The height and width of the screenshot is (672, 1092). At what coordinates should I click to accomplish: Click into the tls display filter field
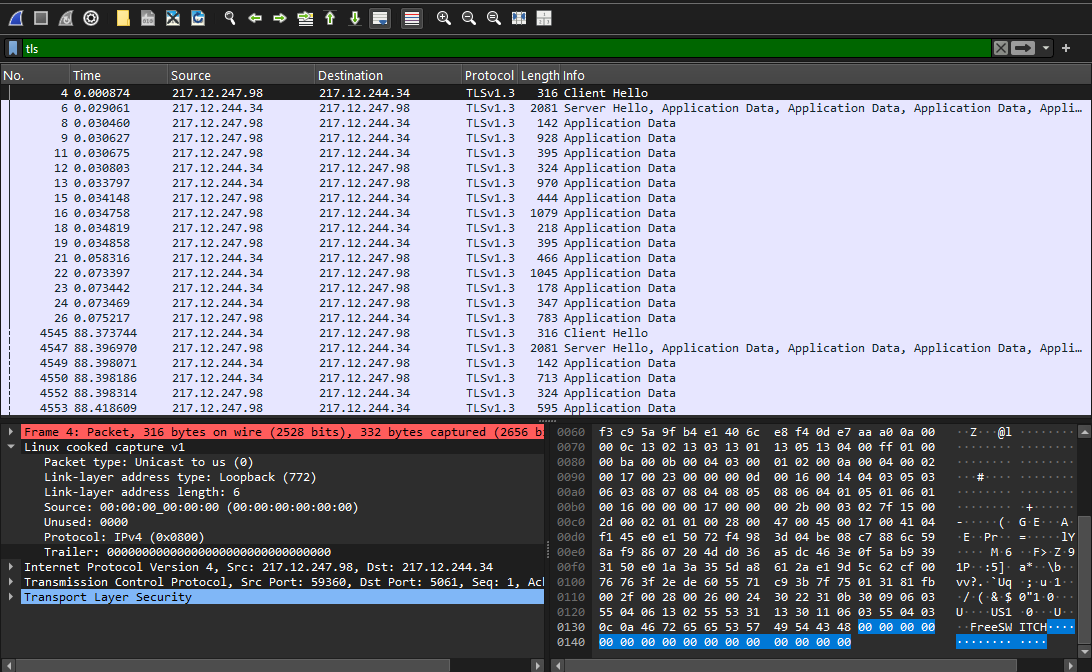click(506, 48)
